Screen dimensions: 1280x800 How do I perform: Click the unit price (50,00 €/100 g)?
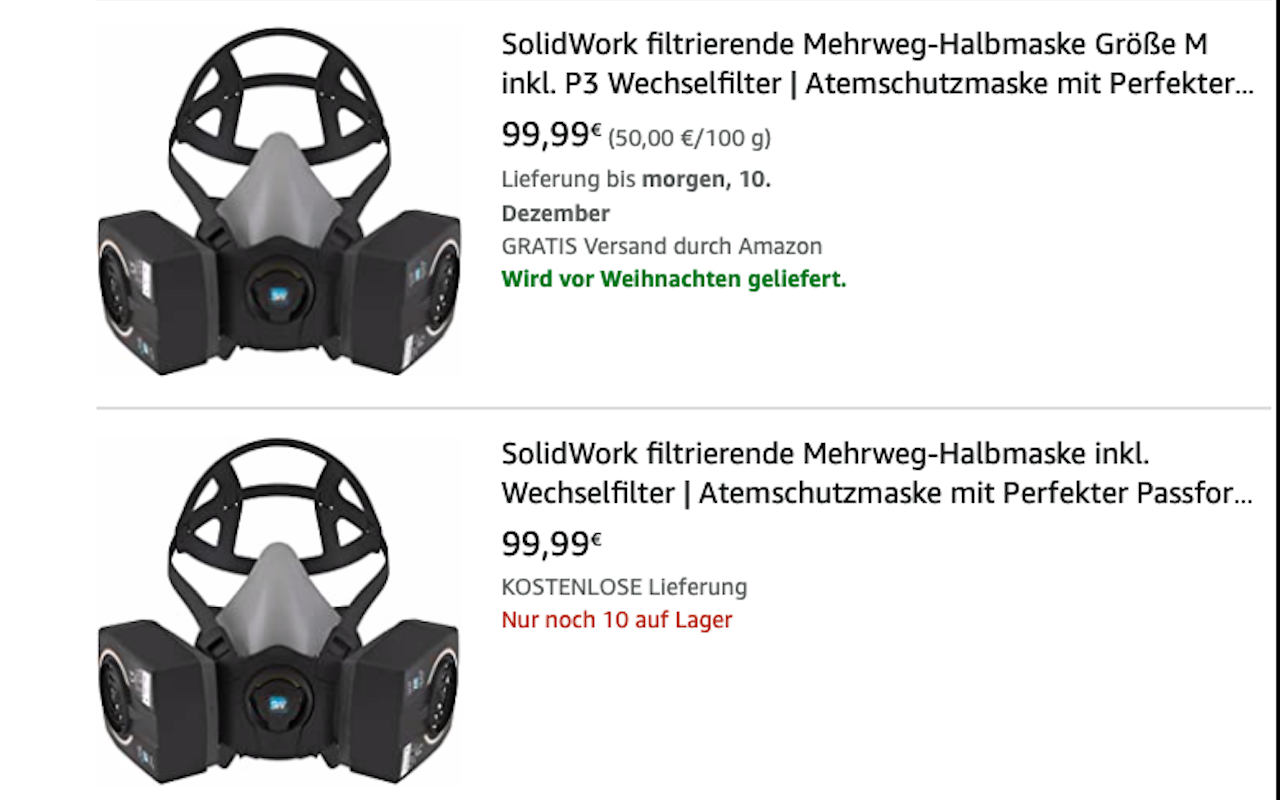click(690, 138)
